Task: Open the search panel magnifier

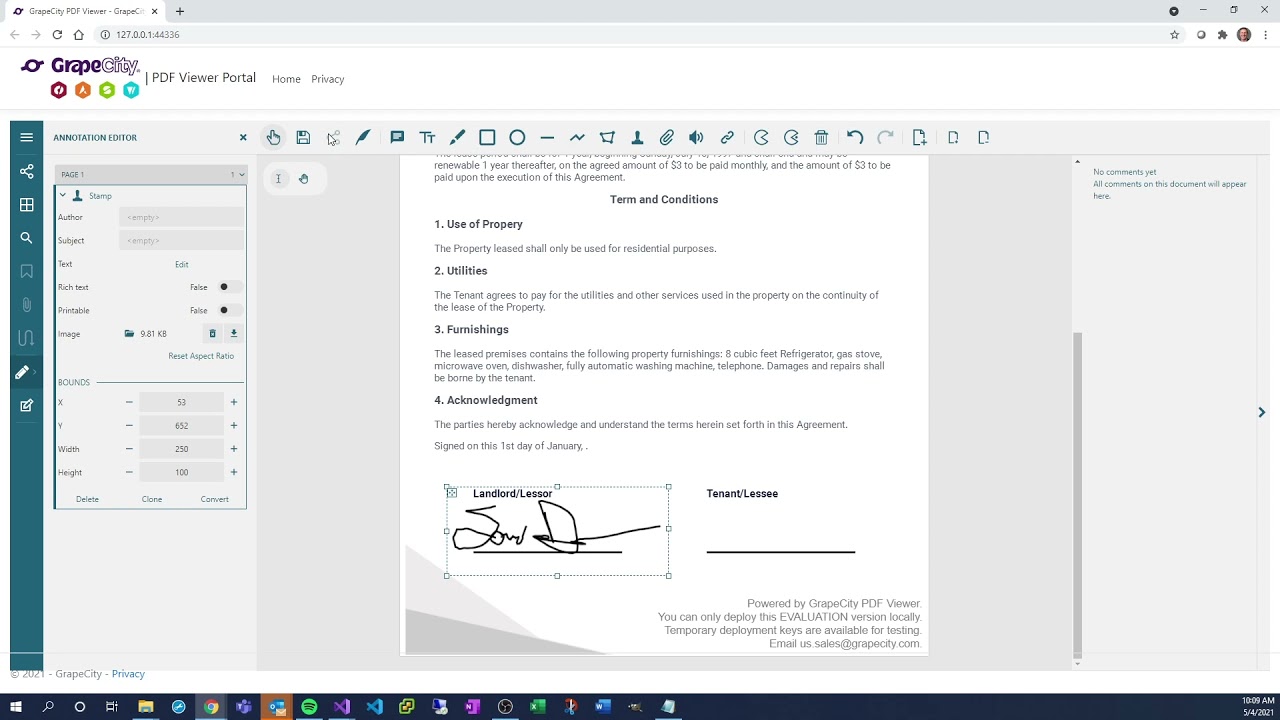Action: 27,238
